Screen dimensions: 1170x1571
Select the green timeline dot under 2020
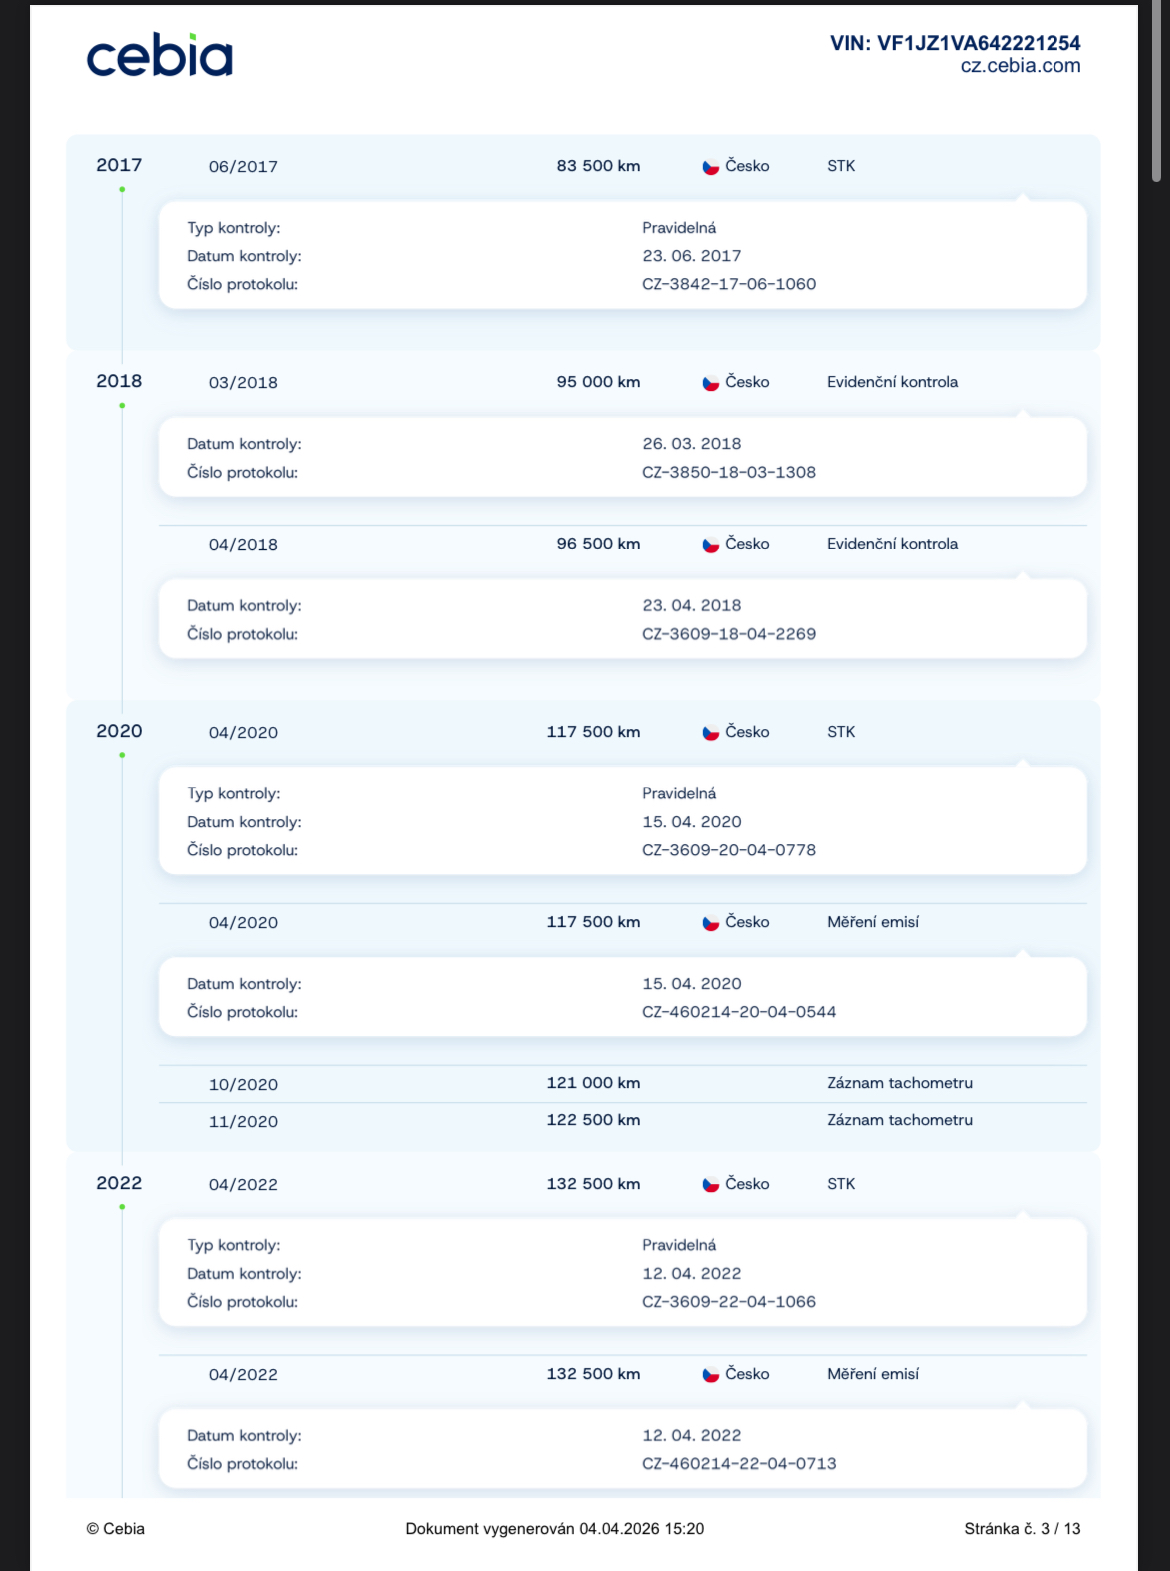[122, 756]
